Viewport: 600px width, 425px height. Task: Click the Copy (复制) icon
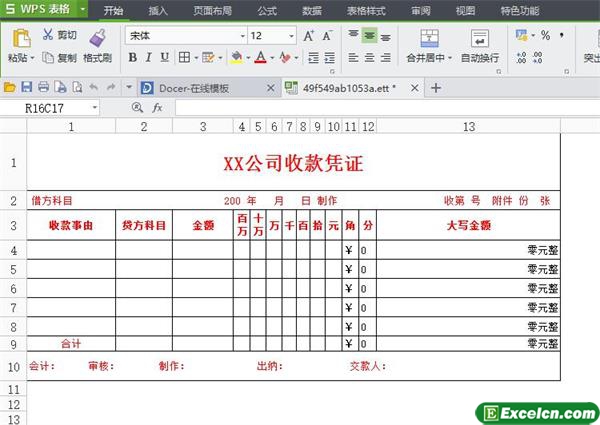(48, 58)
